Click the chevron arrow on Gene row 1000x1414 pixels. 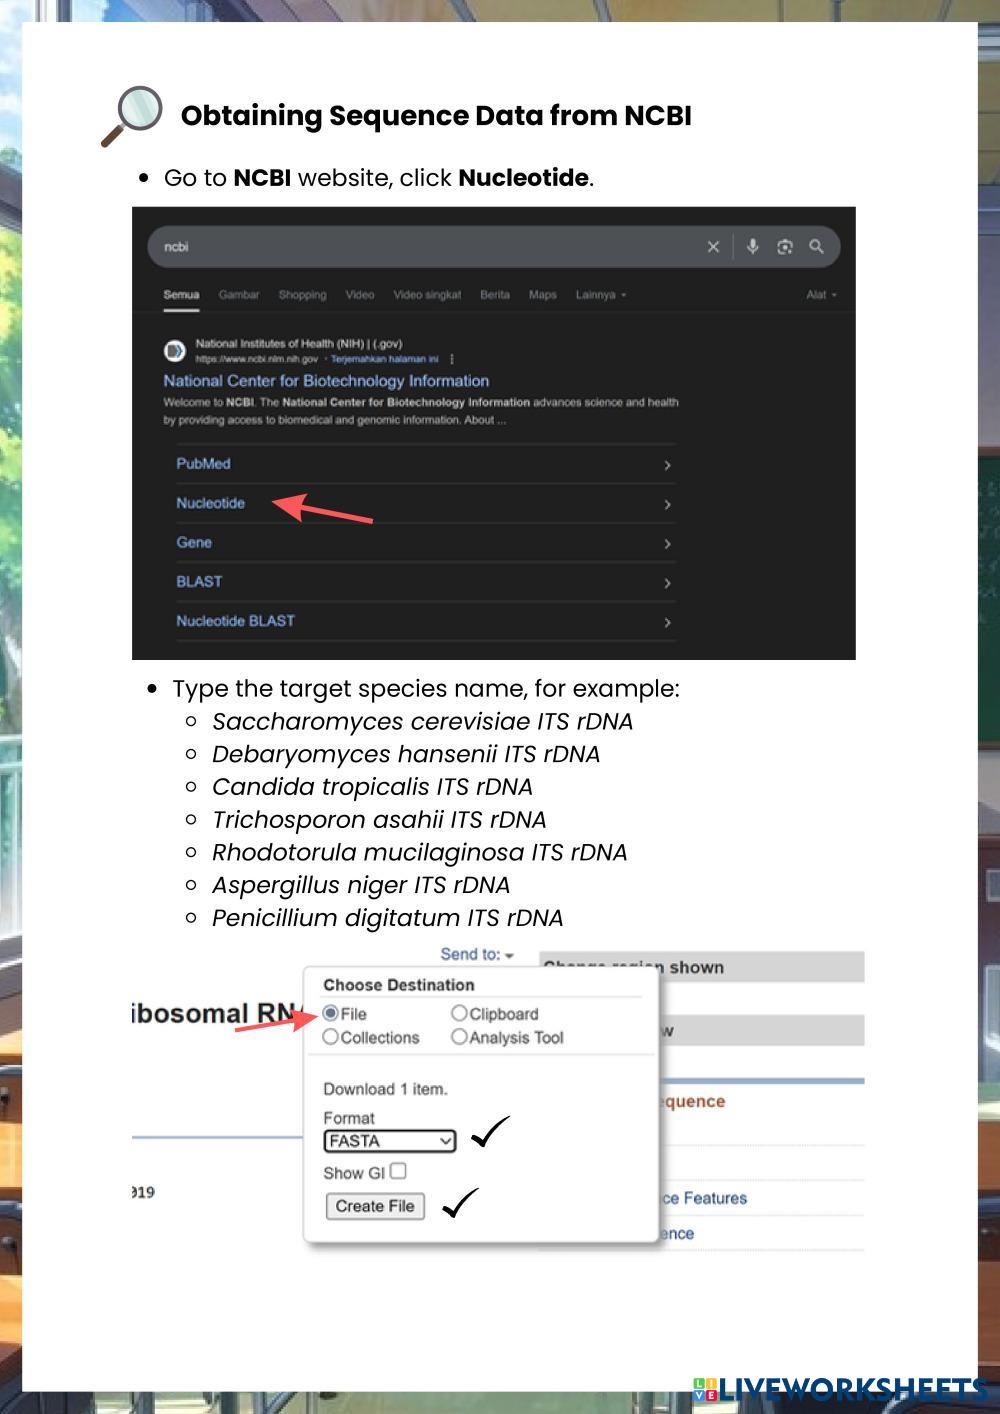[667, 544]
